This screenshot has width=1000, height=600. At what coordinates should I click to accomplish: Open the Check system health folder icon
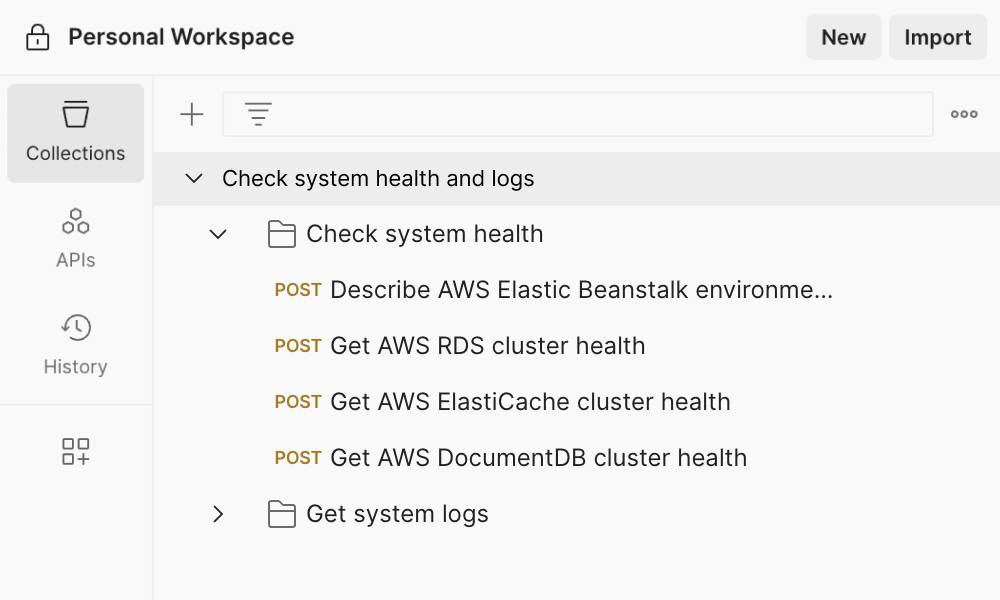pyautogui.click(x=281, y=233)
